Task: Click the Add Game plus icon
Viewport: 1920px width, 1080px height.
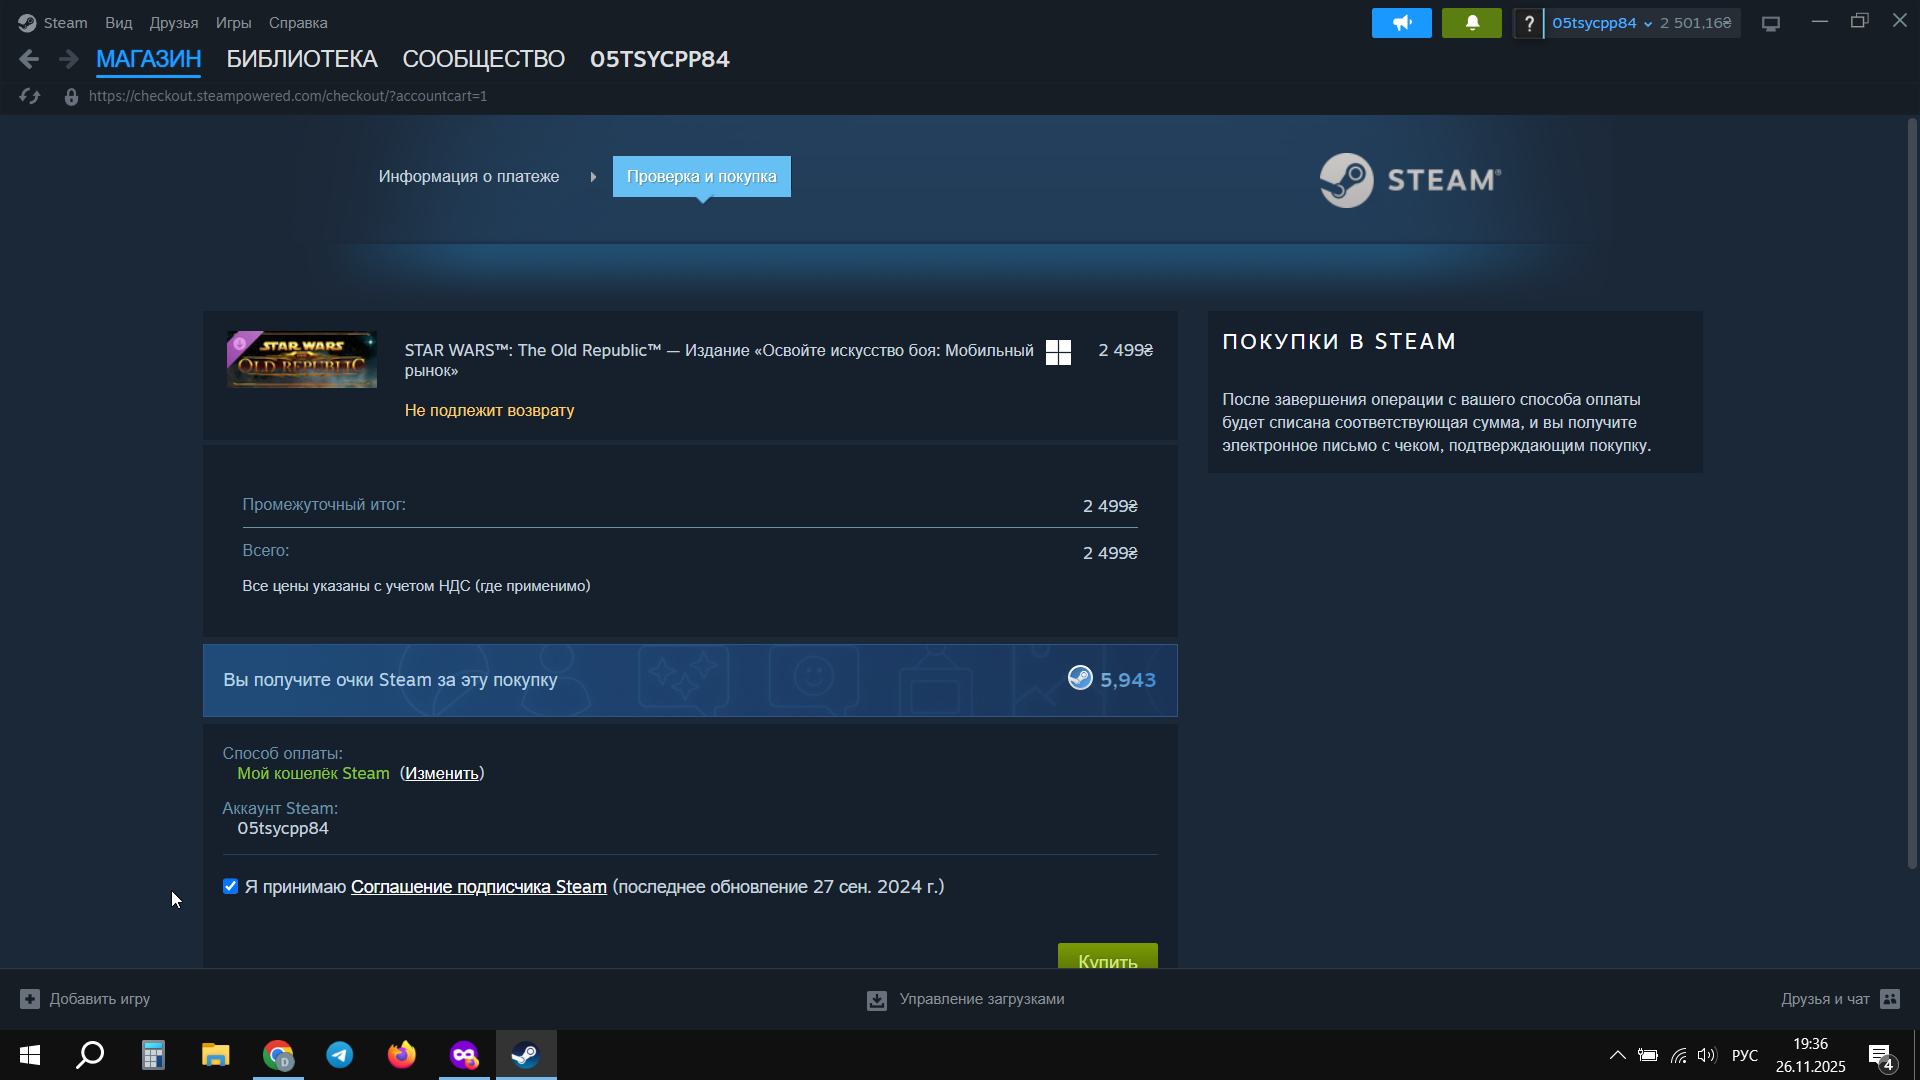Action: coord(30,999)
